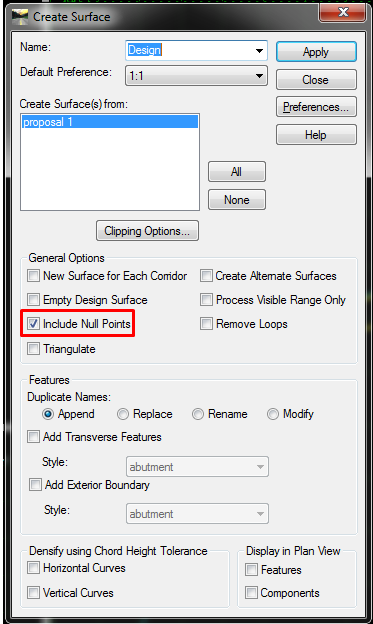Choose Rename for duplicate names

pyautogui.click(x=198, y=414)
